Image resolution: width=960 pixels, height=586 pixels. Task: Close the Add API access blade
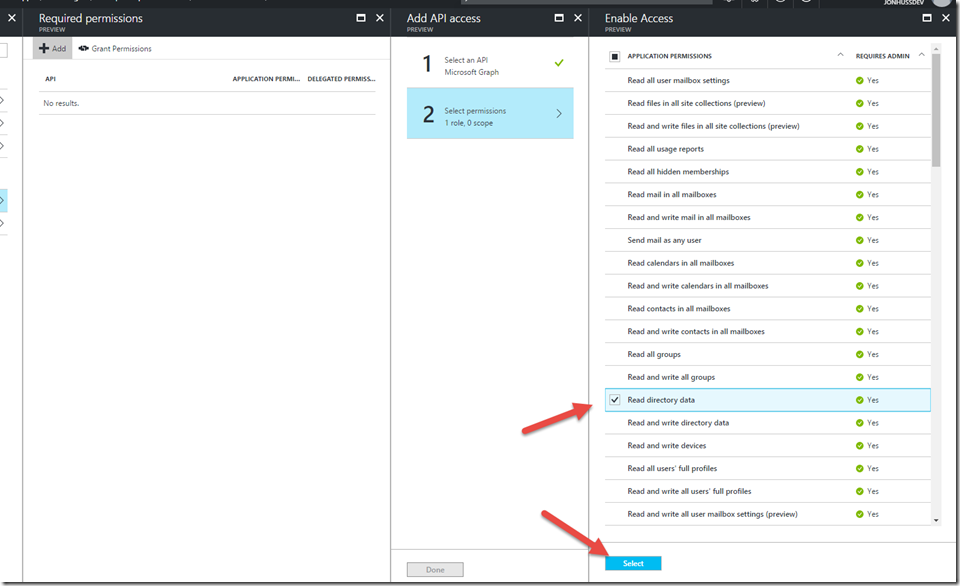(x=577, y=18)
